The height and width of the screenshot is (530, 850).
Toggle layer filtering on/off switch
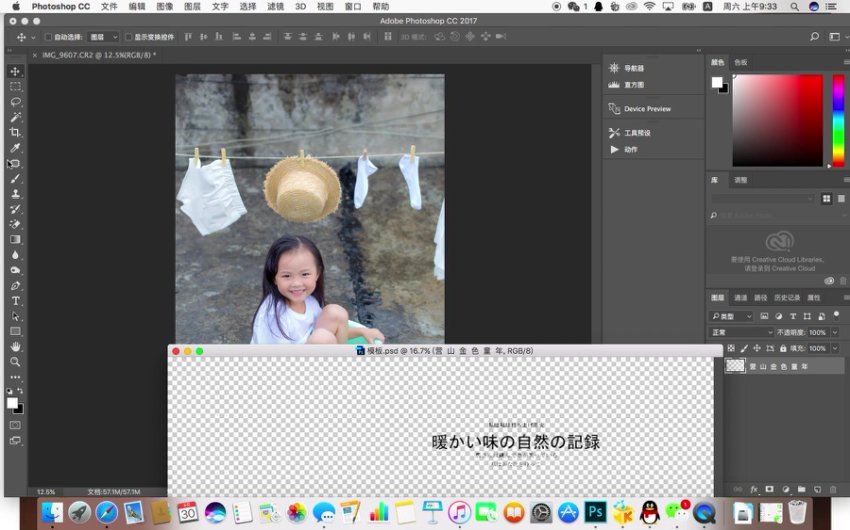click(x=836, y=314)
